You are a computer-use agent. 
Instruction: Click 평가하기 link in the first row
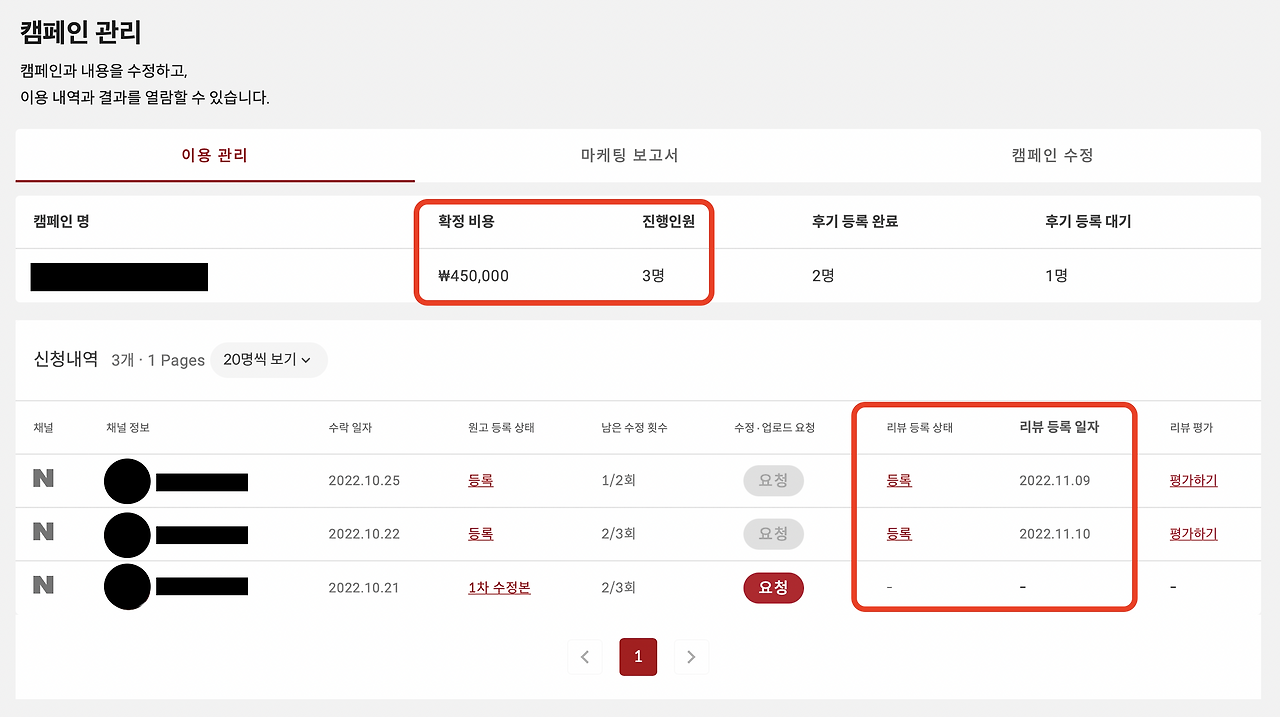point(1191,481)
